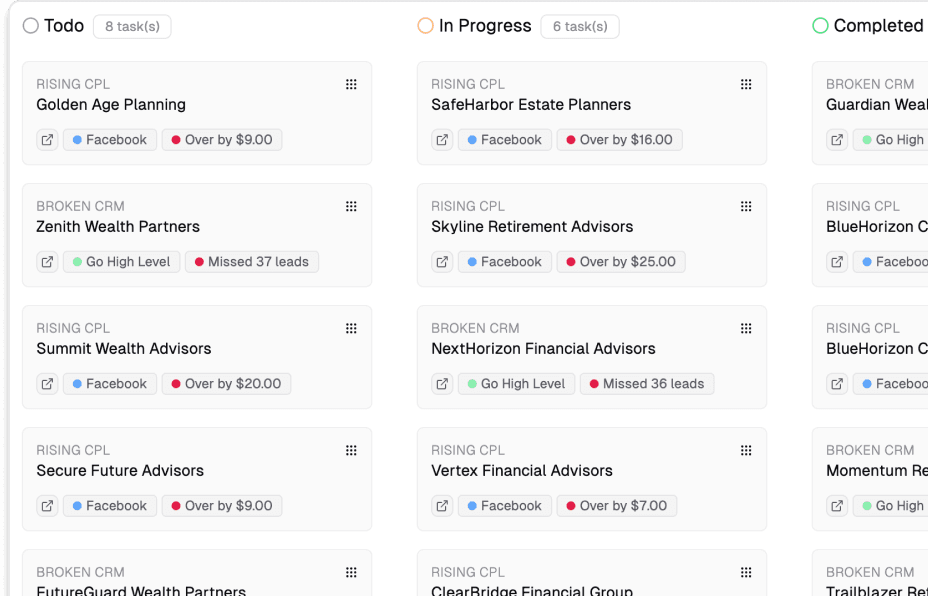928x596 pixels.
Task: Click the Completed green status circle
Action: pyautogui.click(x=821, y=26)
